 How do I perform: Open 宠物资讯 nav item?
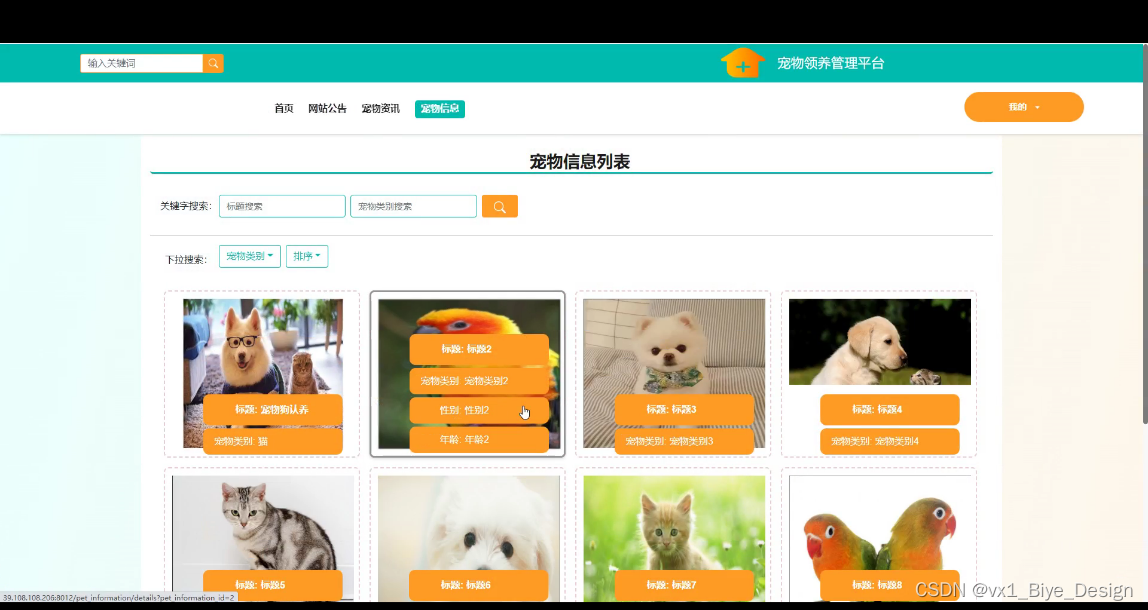381,108
